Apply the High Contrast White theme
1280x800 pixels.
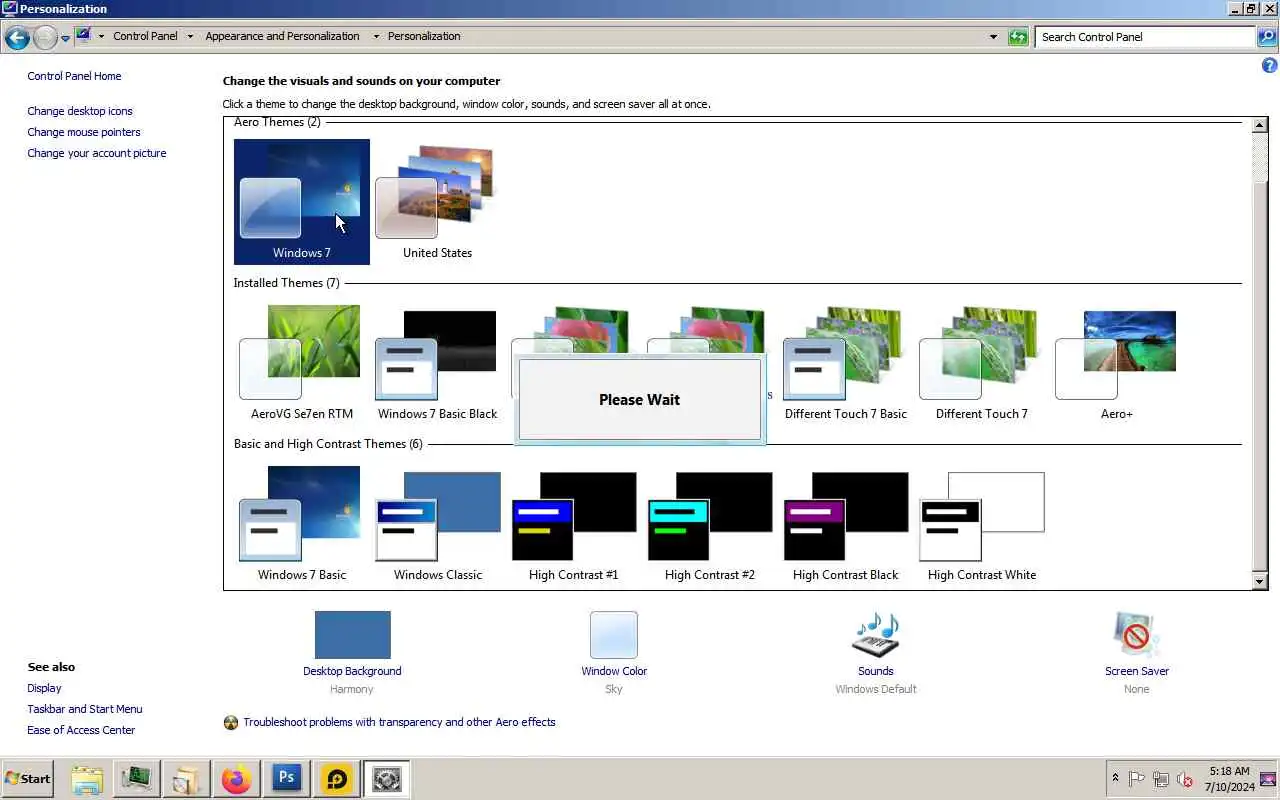[982, 524]
